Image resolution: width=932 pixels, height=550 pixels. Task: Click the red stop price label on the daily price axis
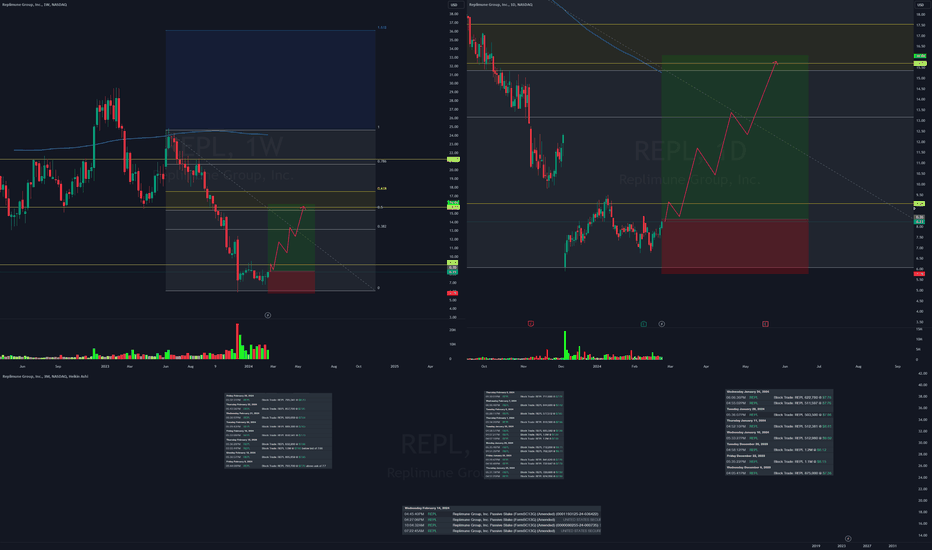pyautogui.click(x=919, y=274)
